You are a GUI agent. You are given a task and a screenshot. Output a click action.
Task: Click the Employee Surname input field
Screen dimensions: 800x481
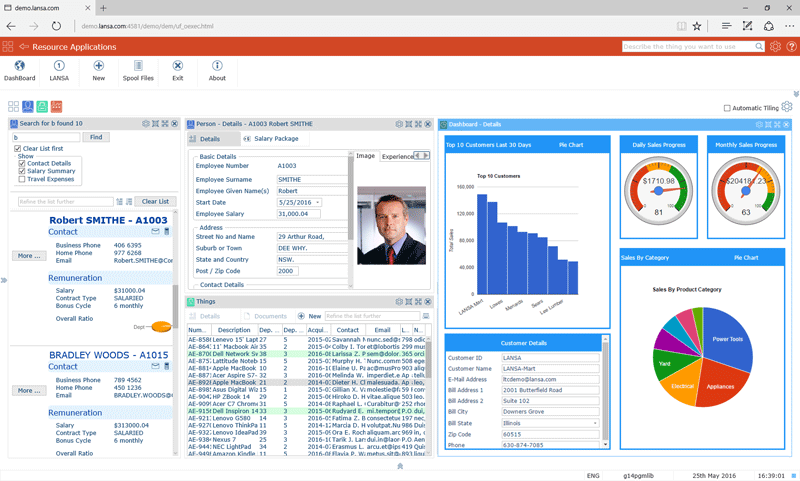point(311,180)
